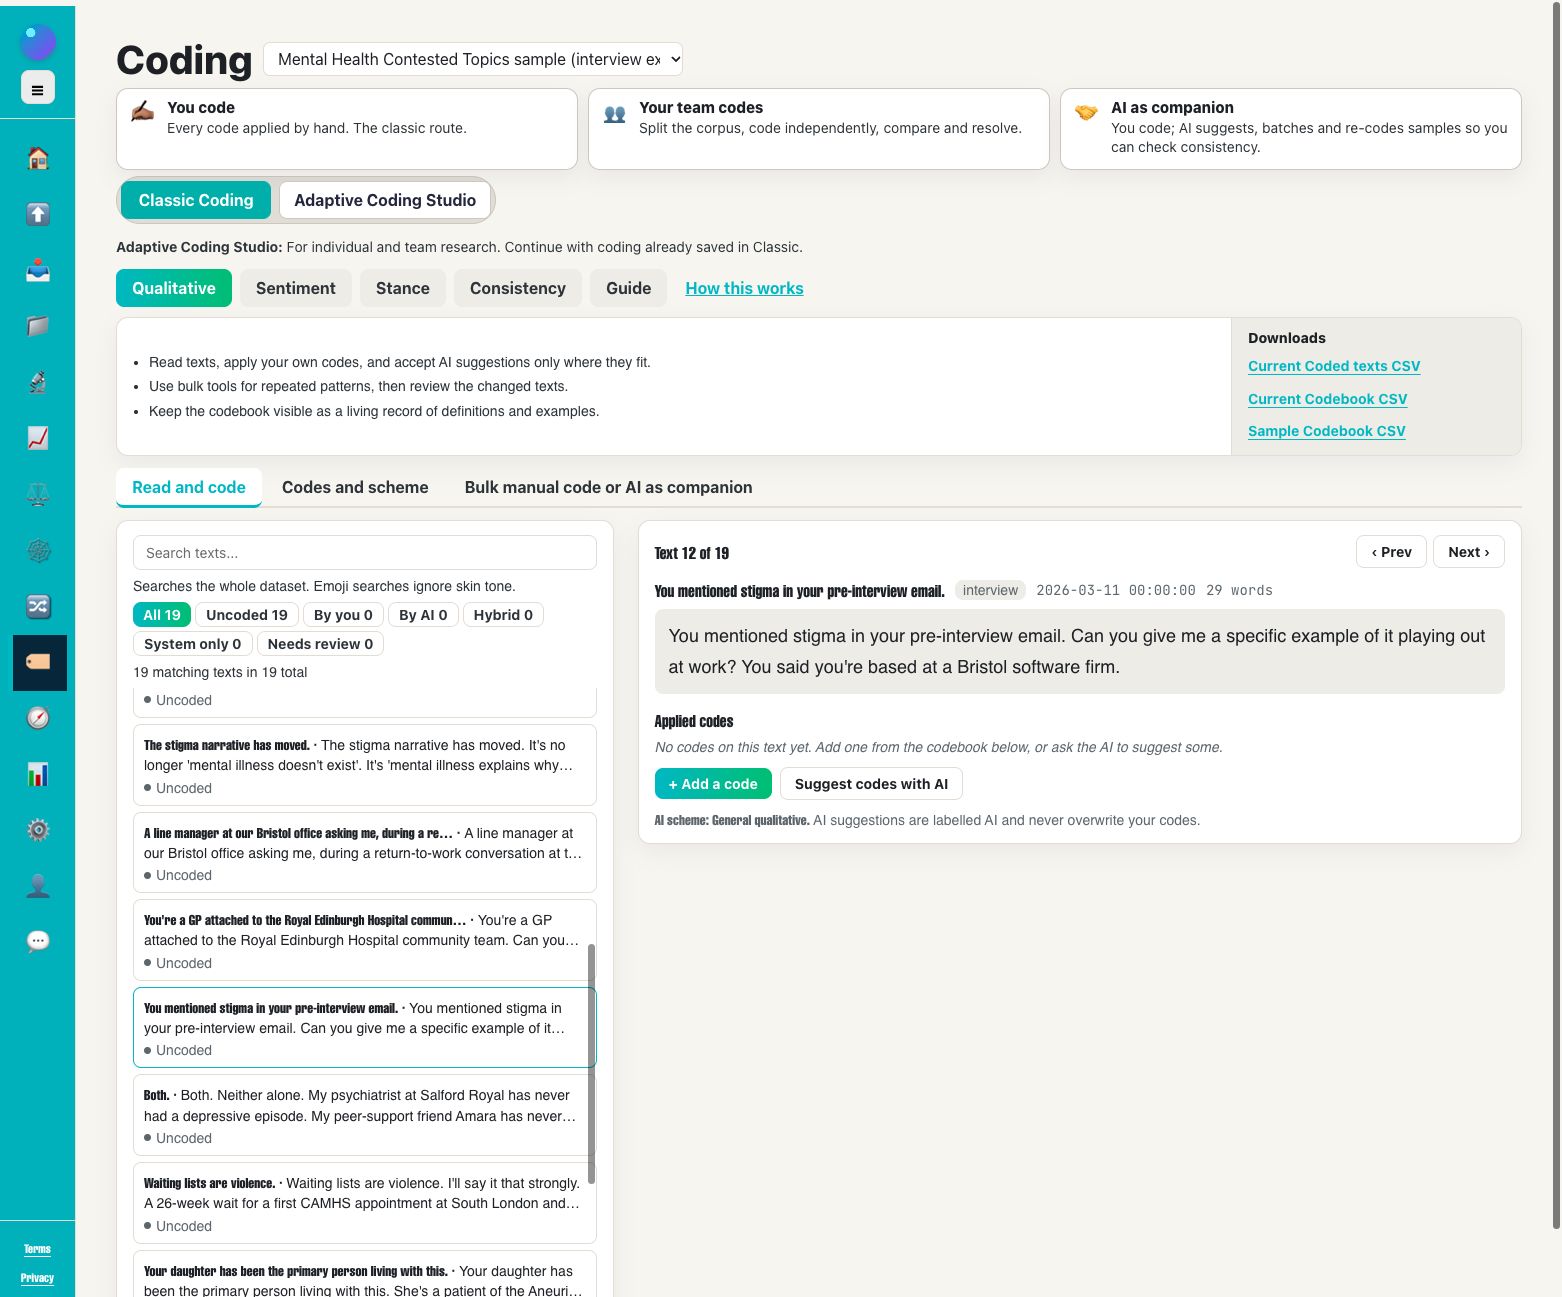The width and height of the screenshot is (1562, 1297).
Task: Select the highlighted tag coding icon
Action: [x=39, y=662]
